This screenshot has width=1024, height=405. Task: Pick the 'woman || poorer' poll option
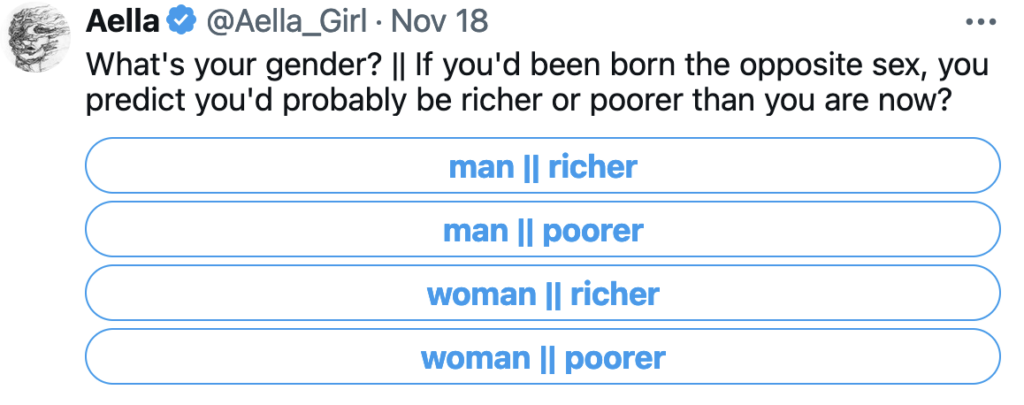543,358
